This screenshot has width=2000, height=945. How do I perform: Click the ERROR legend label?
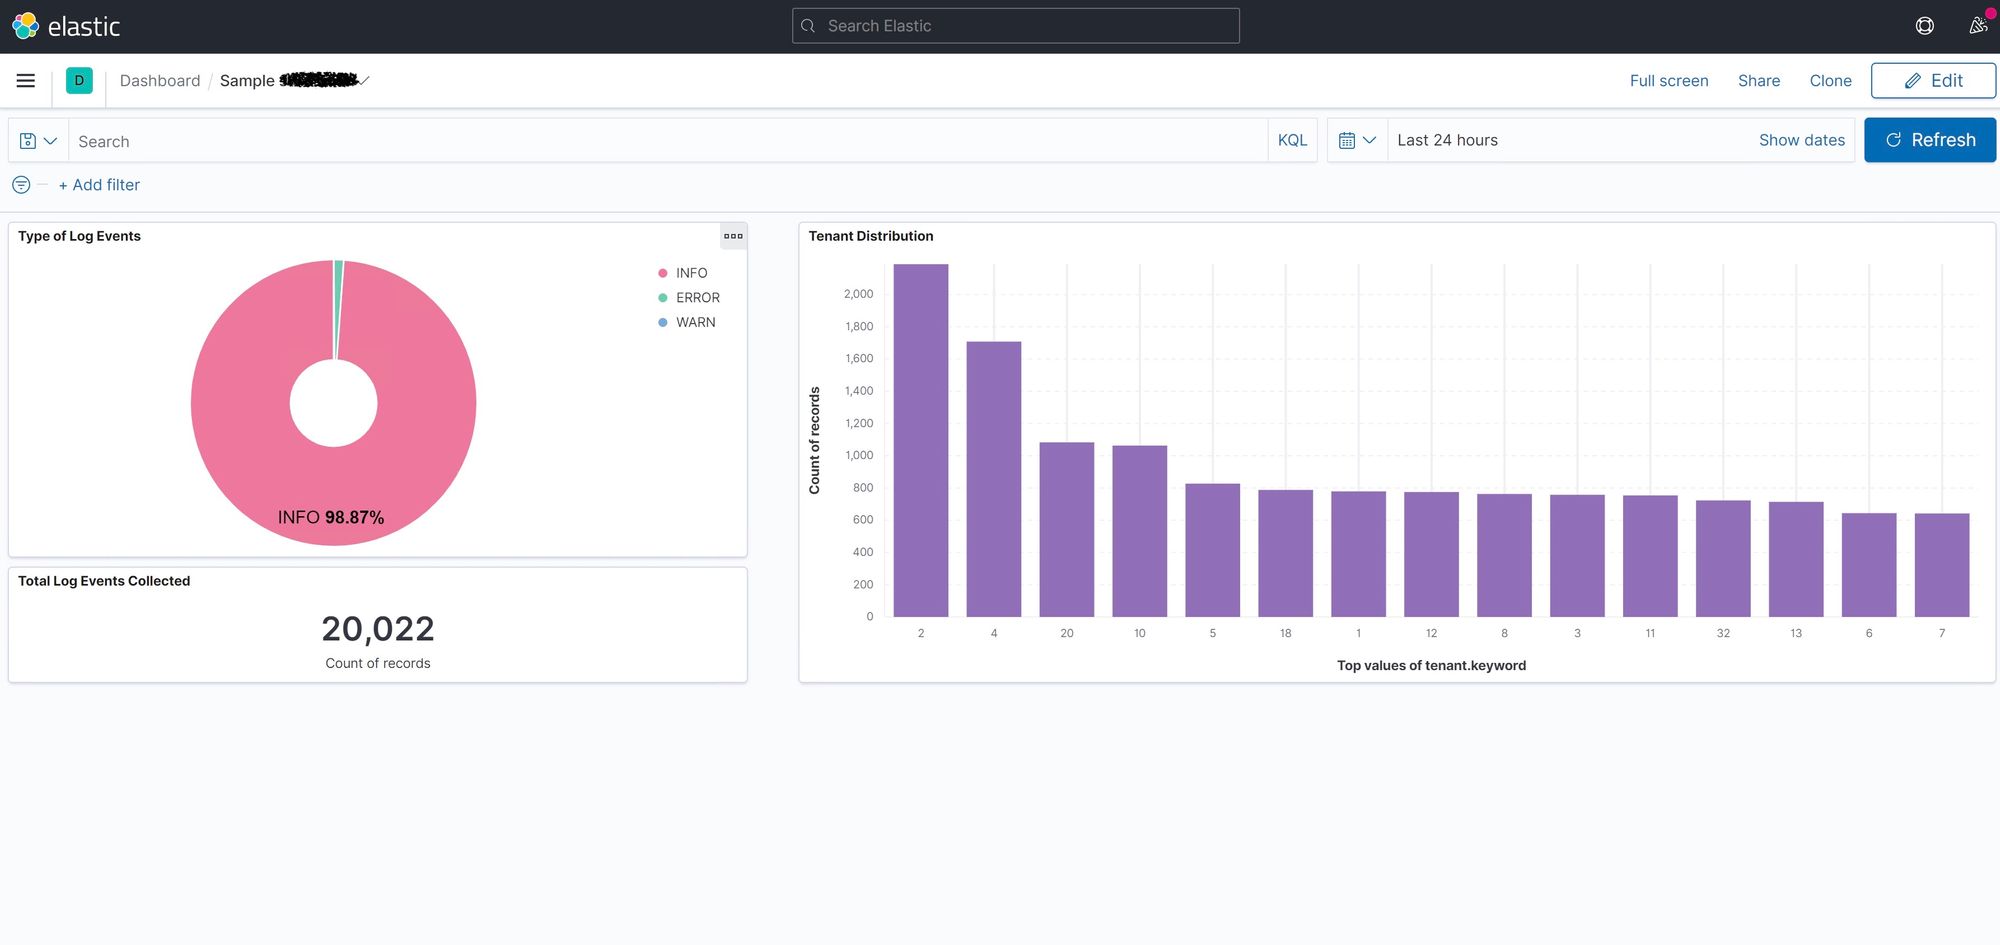pyautogui.click(x=697, y=298)
